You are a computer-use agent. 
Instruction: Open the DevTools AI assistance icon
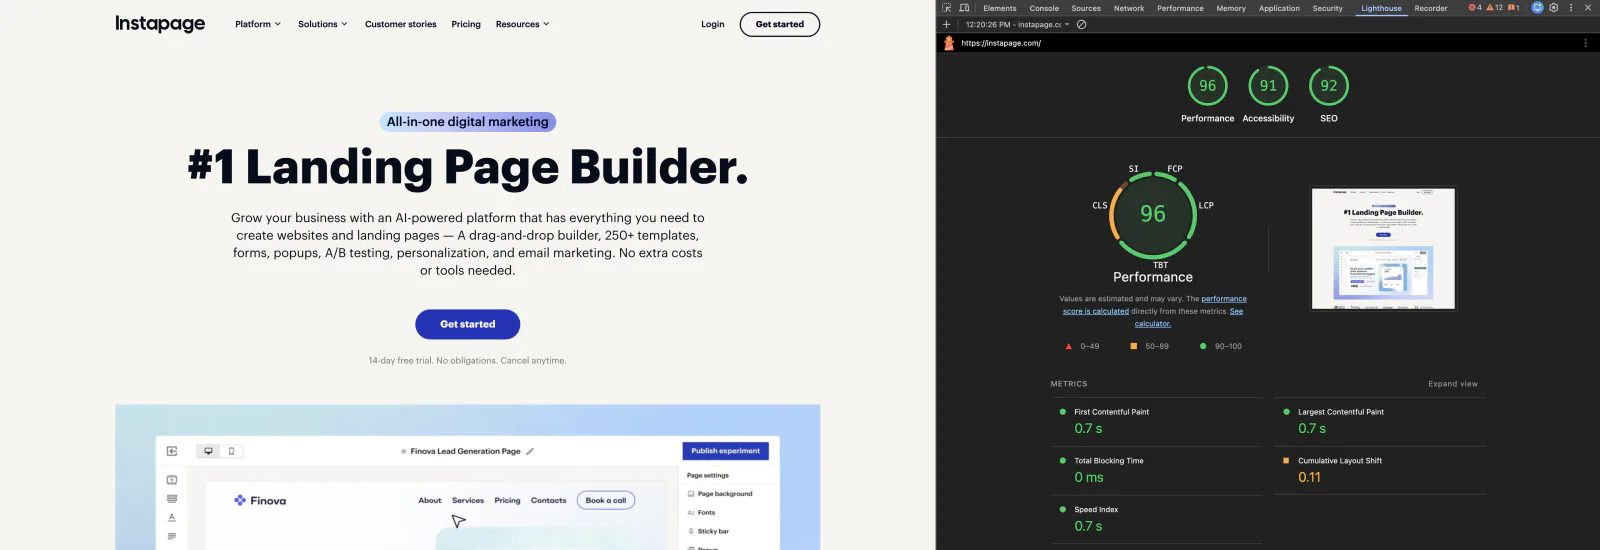click(1538, 8)
